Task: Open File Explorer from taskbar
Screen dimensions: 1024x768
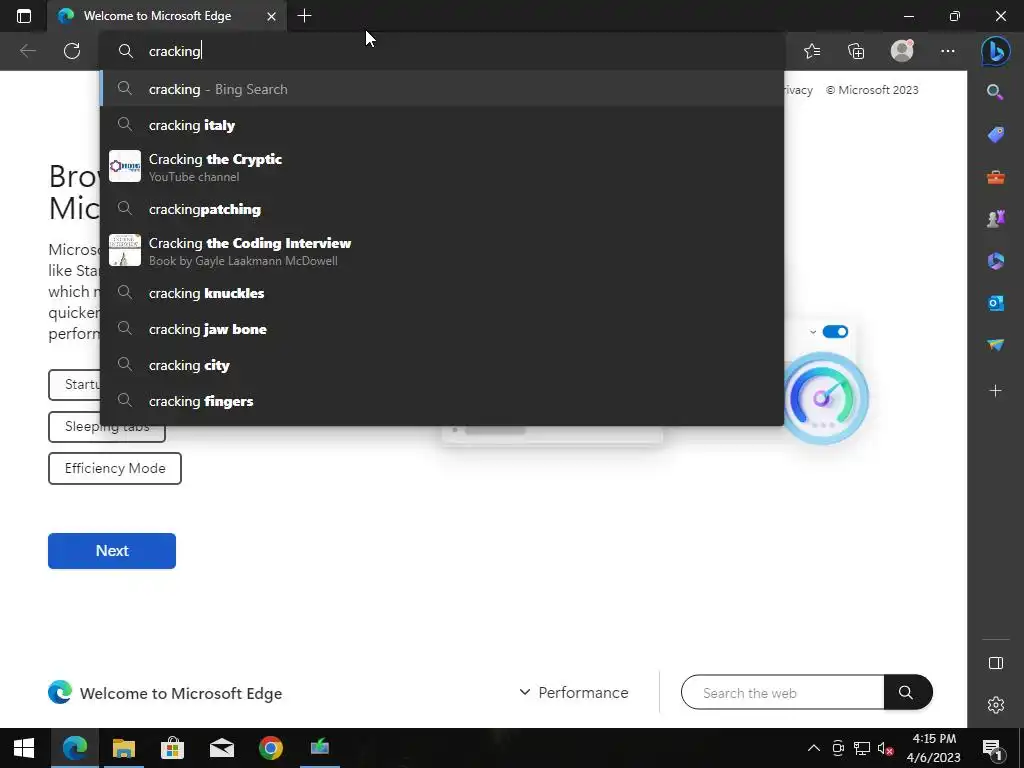Action: pos(123,748)
